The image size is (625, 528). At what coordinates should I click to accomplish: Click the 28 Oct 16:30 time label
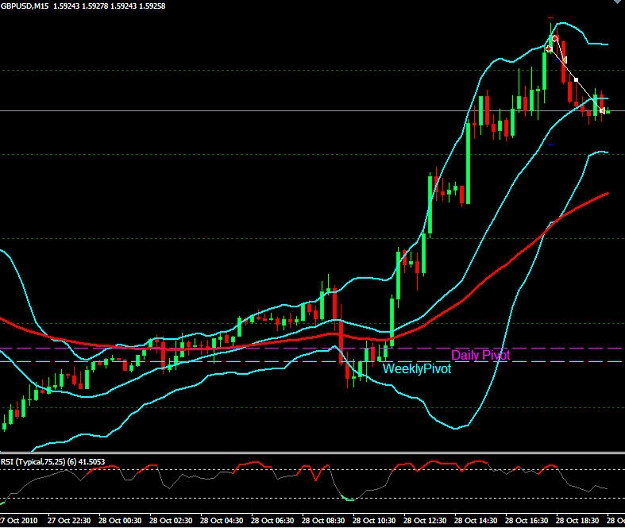(x=527, y=520)
